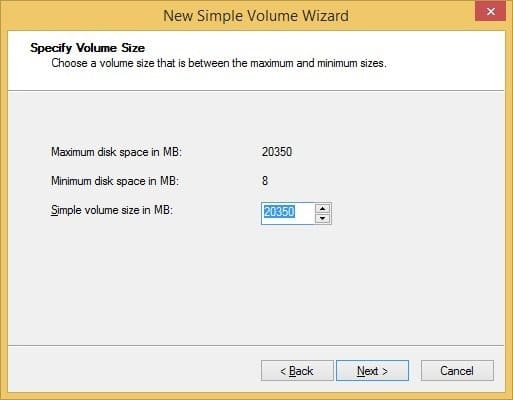Select the Simple volume size in MB label
The width and height of the screenshot is (513, 400).
pos(112,210)
